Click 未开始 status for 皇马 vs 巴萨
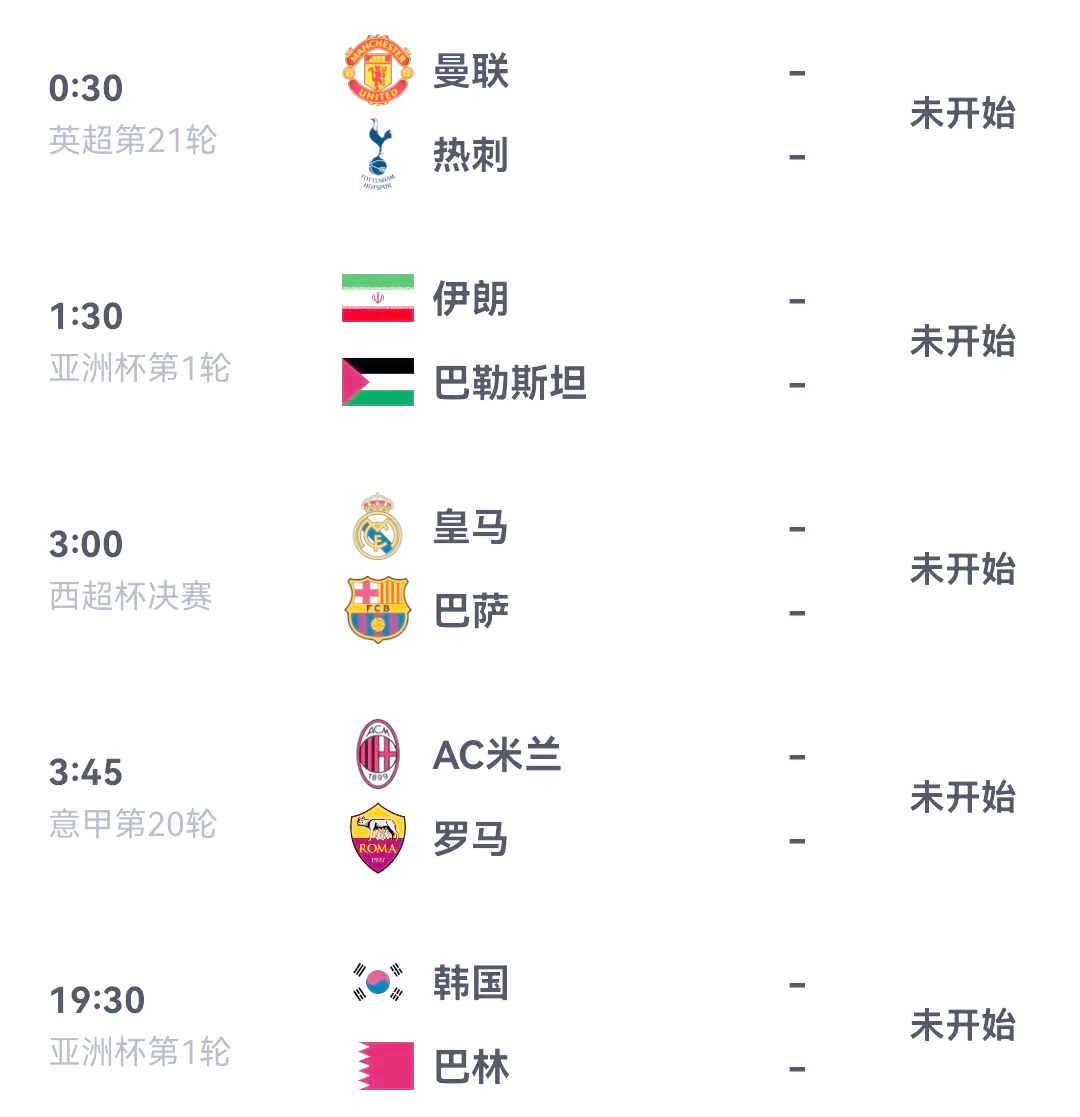Image resolution: width=1080 pixels, height=1117 pixels. coord(962,569)
